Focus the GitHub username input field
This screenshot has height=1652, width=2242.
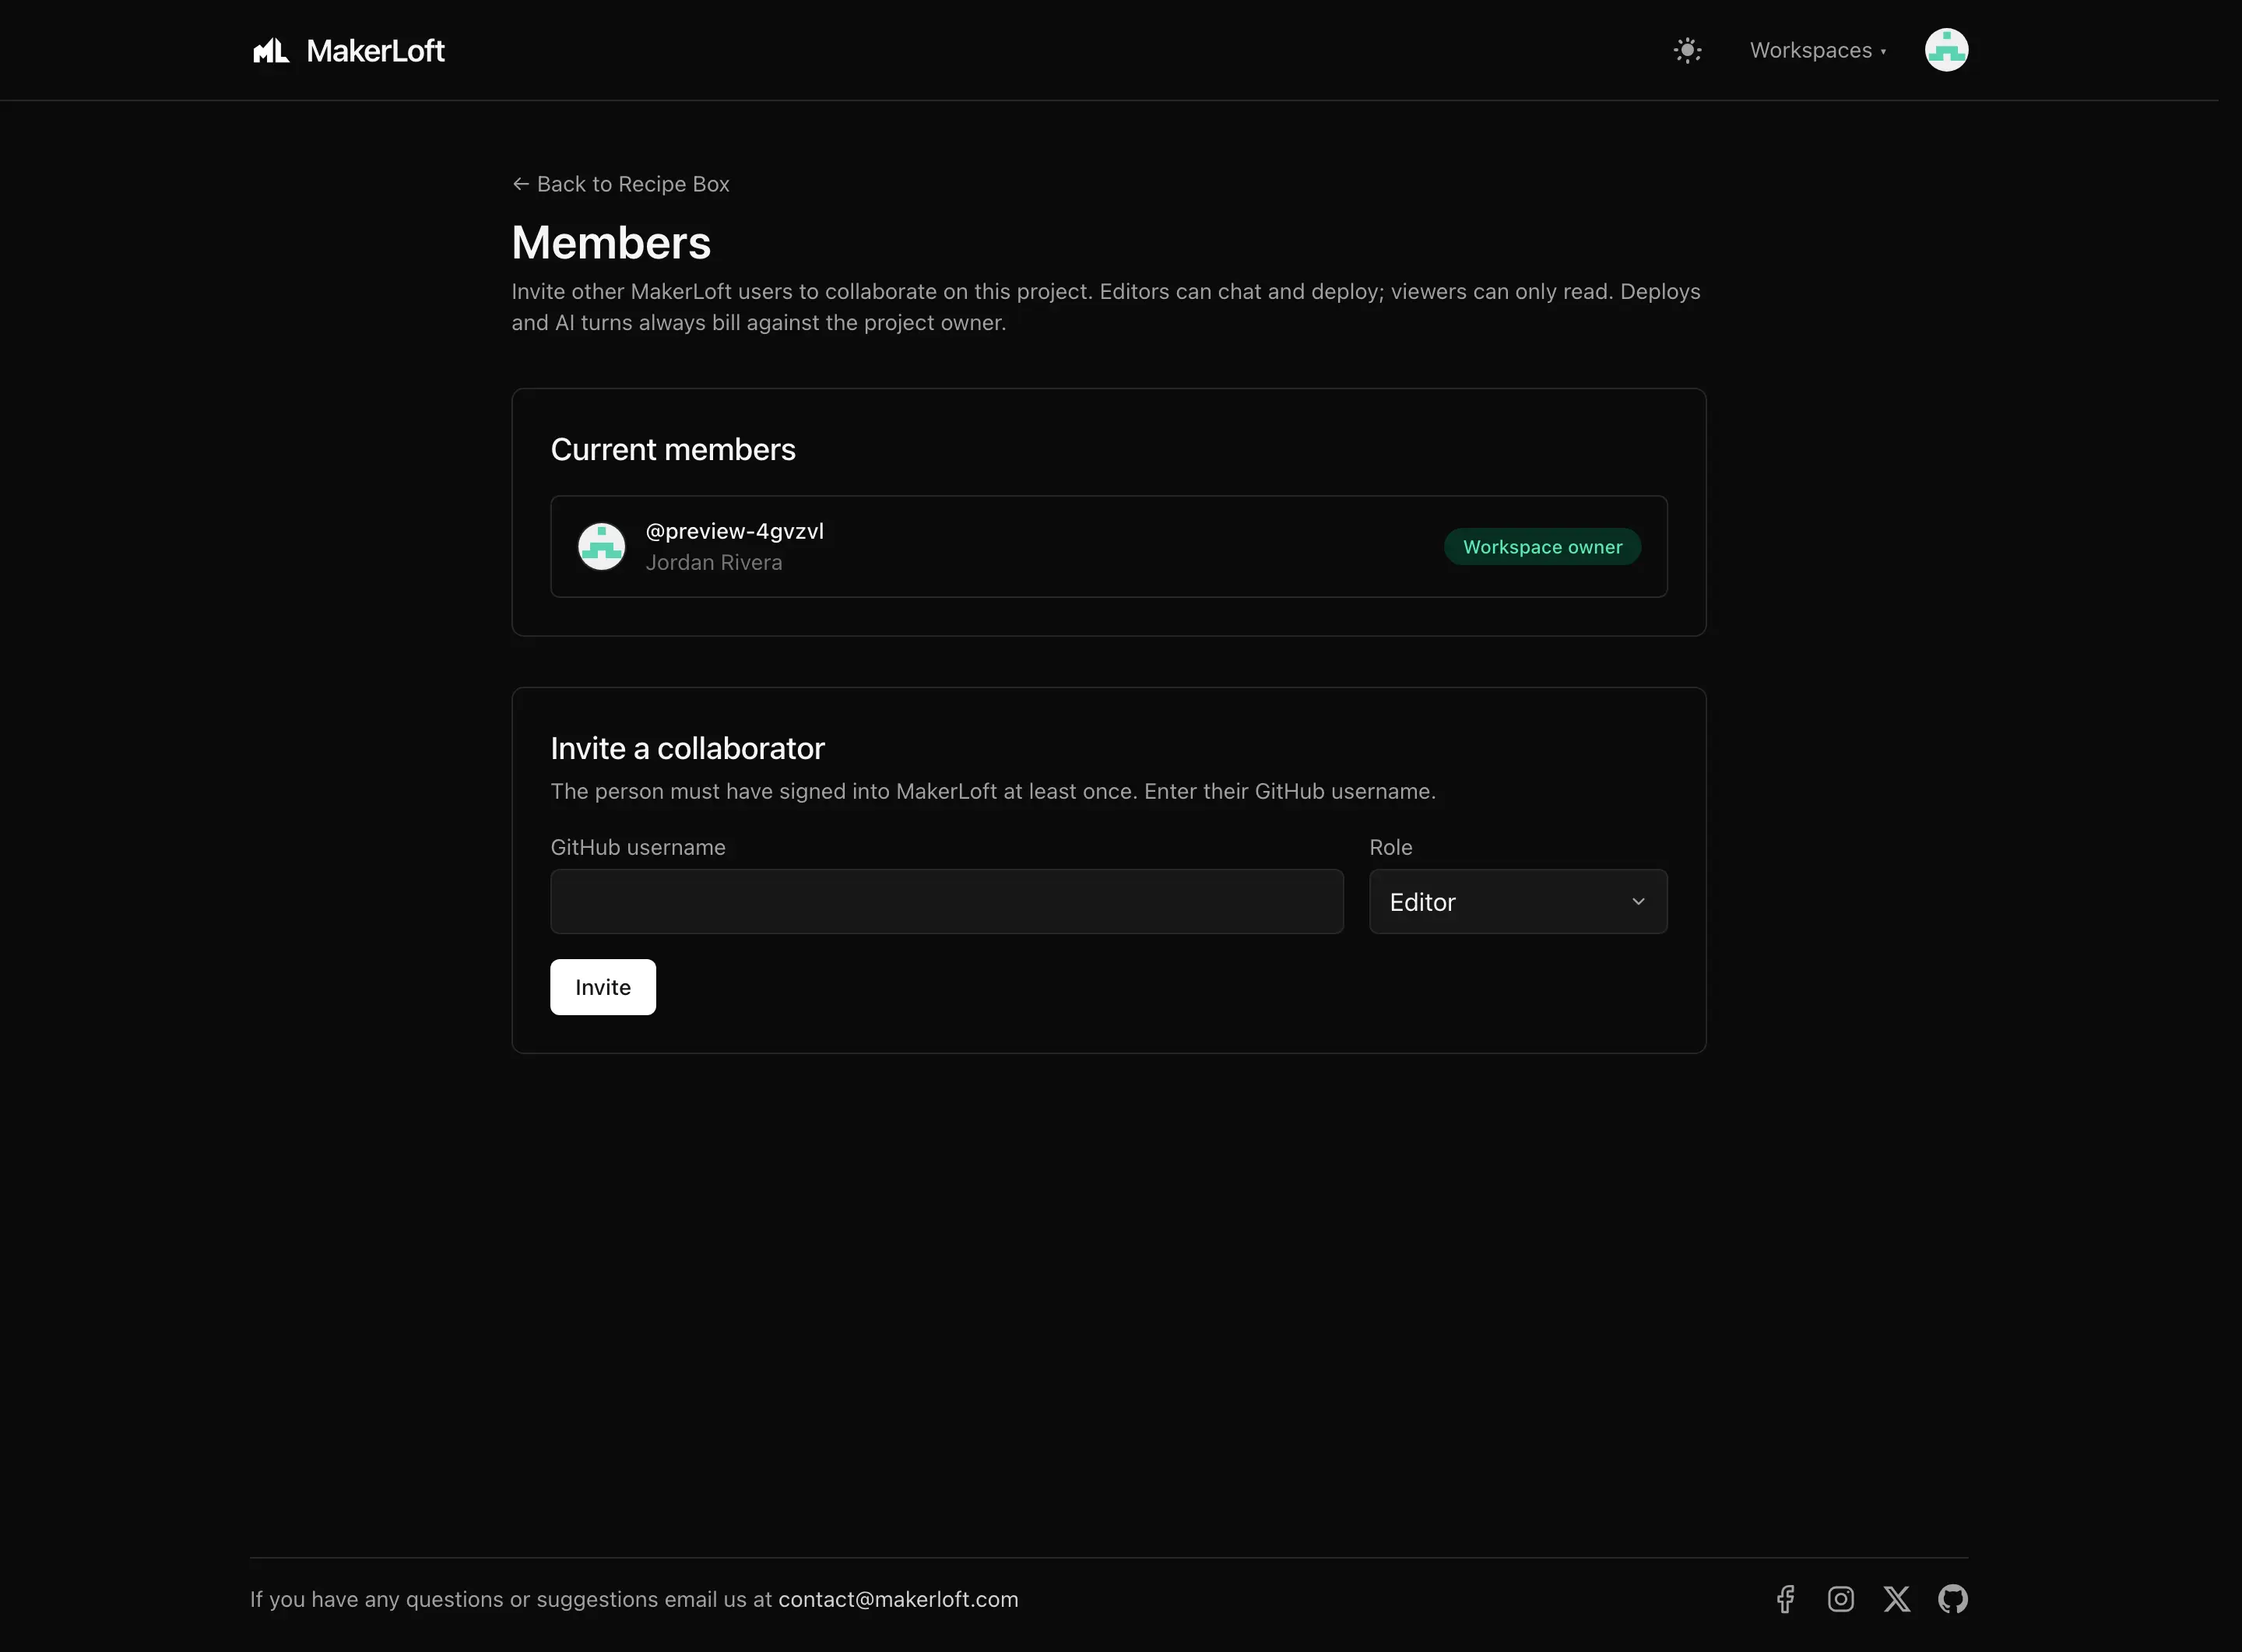[x=946, y=902]
